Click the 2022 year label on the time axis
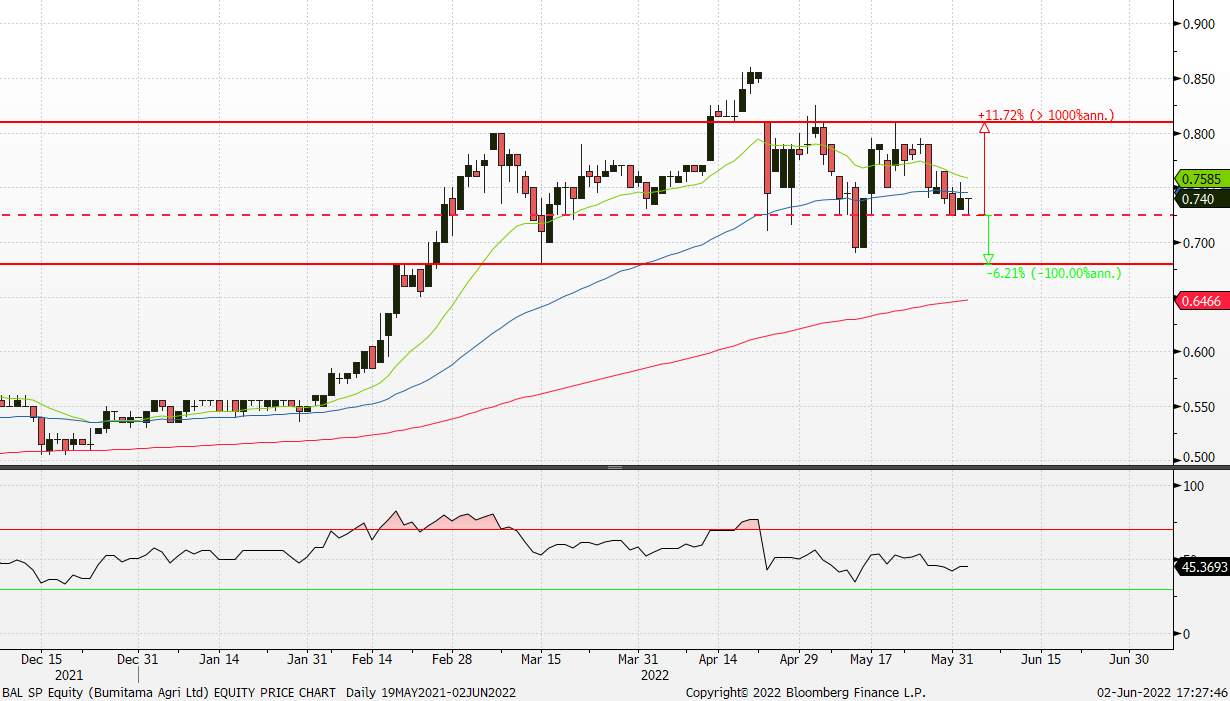Image resolution: width=1230 pixels, height=701 pixels. [x=655, y=675]
